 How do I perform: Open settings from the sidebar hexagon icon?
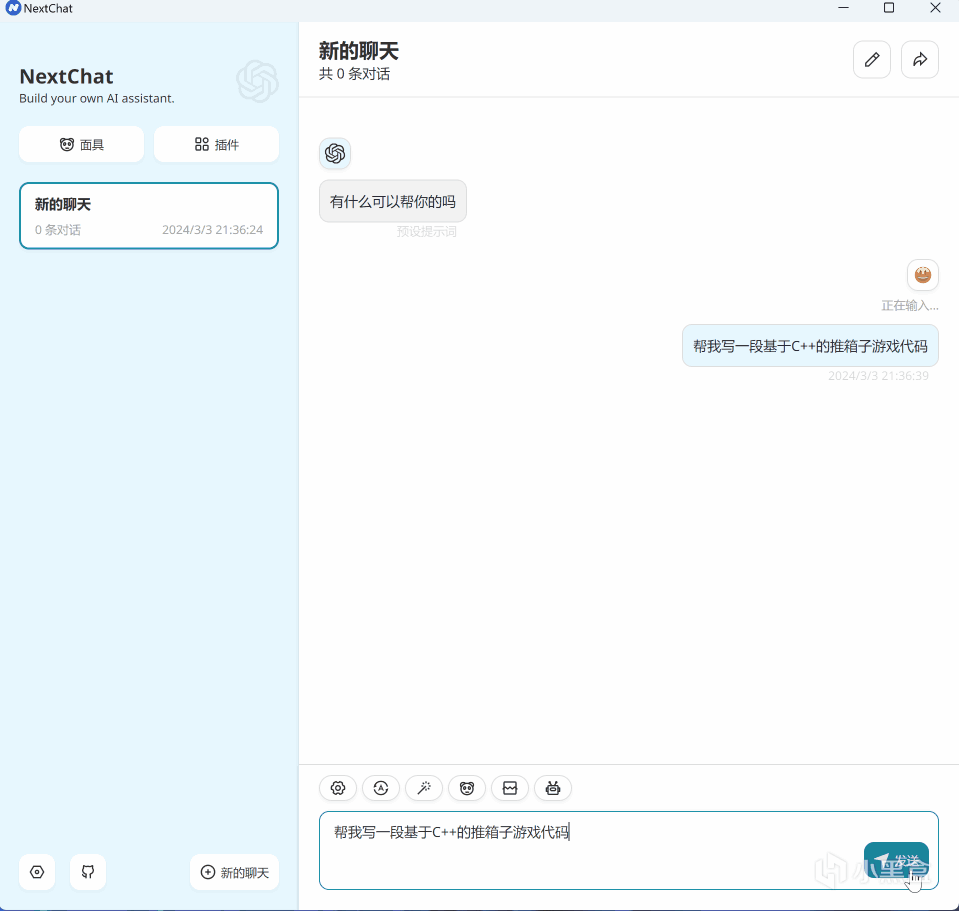(37, 872)
